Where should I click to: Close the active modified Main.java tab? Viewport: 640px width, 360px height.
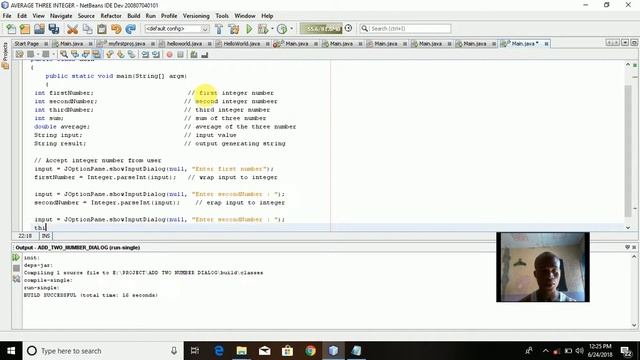(x=546, y=43)
